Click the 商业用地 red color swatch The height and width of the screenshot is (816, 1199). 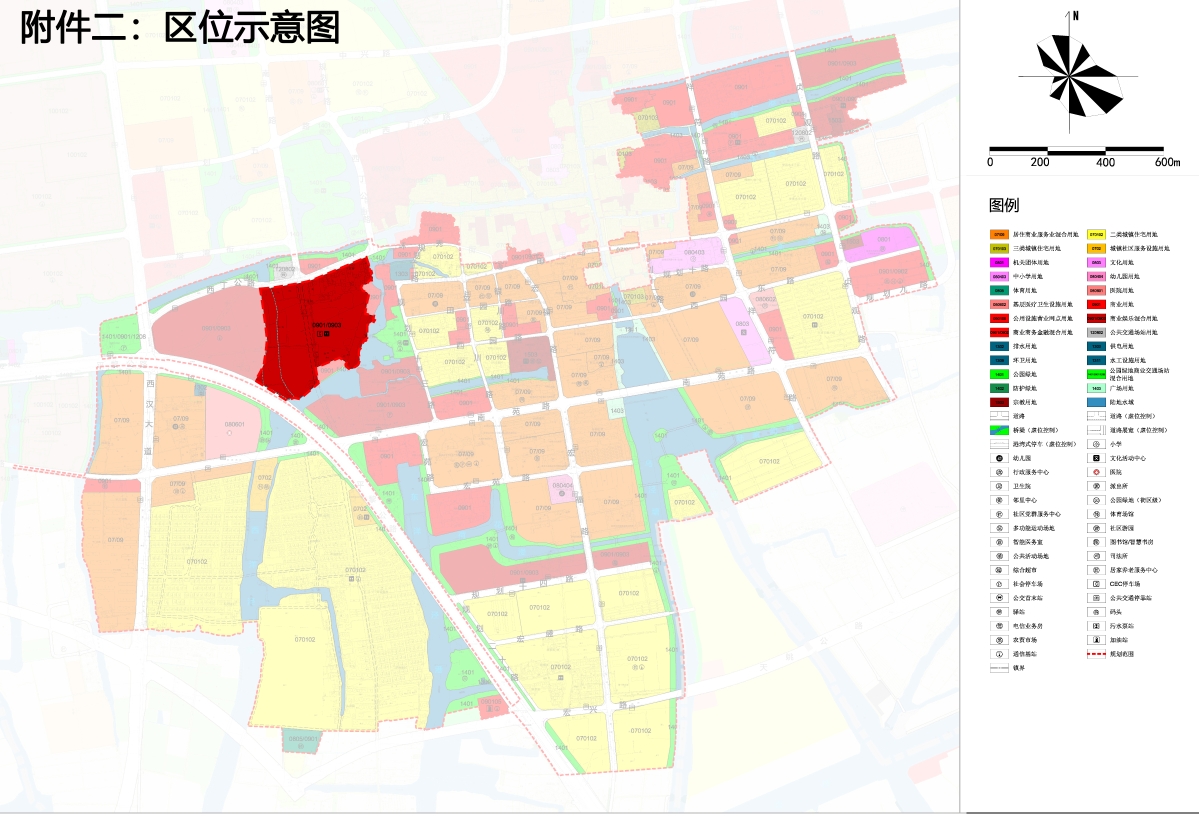pyautogui.click(x=1096, y=304)
